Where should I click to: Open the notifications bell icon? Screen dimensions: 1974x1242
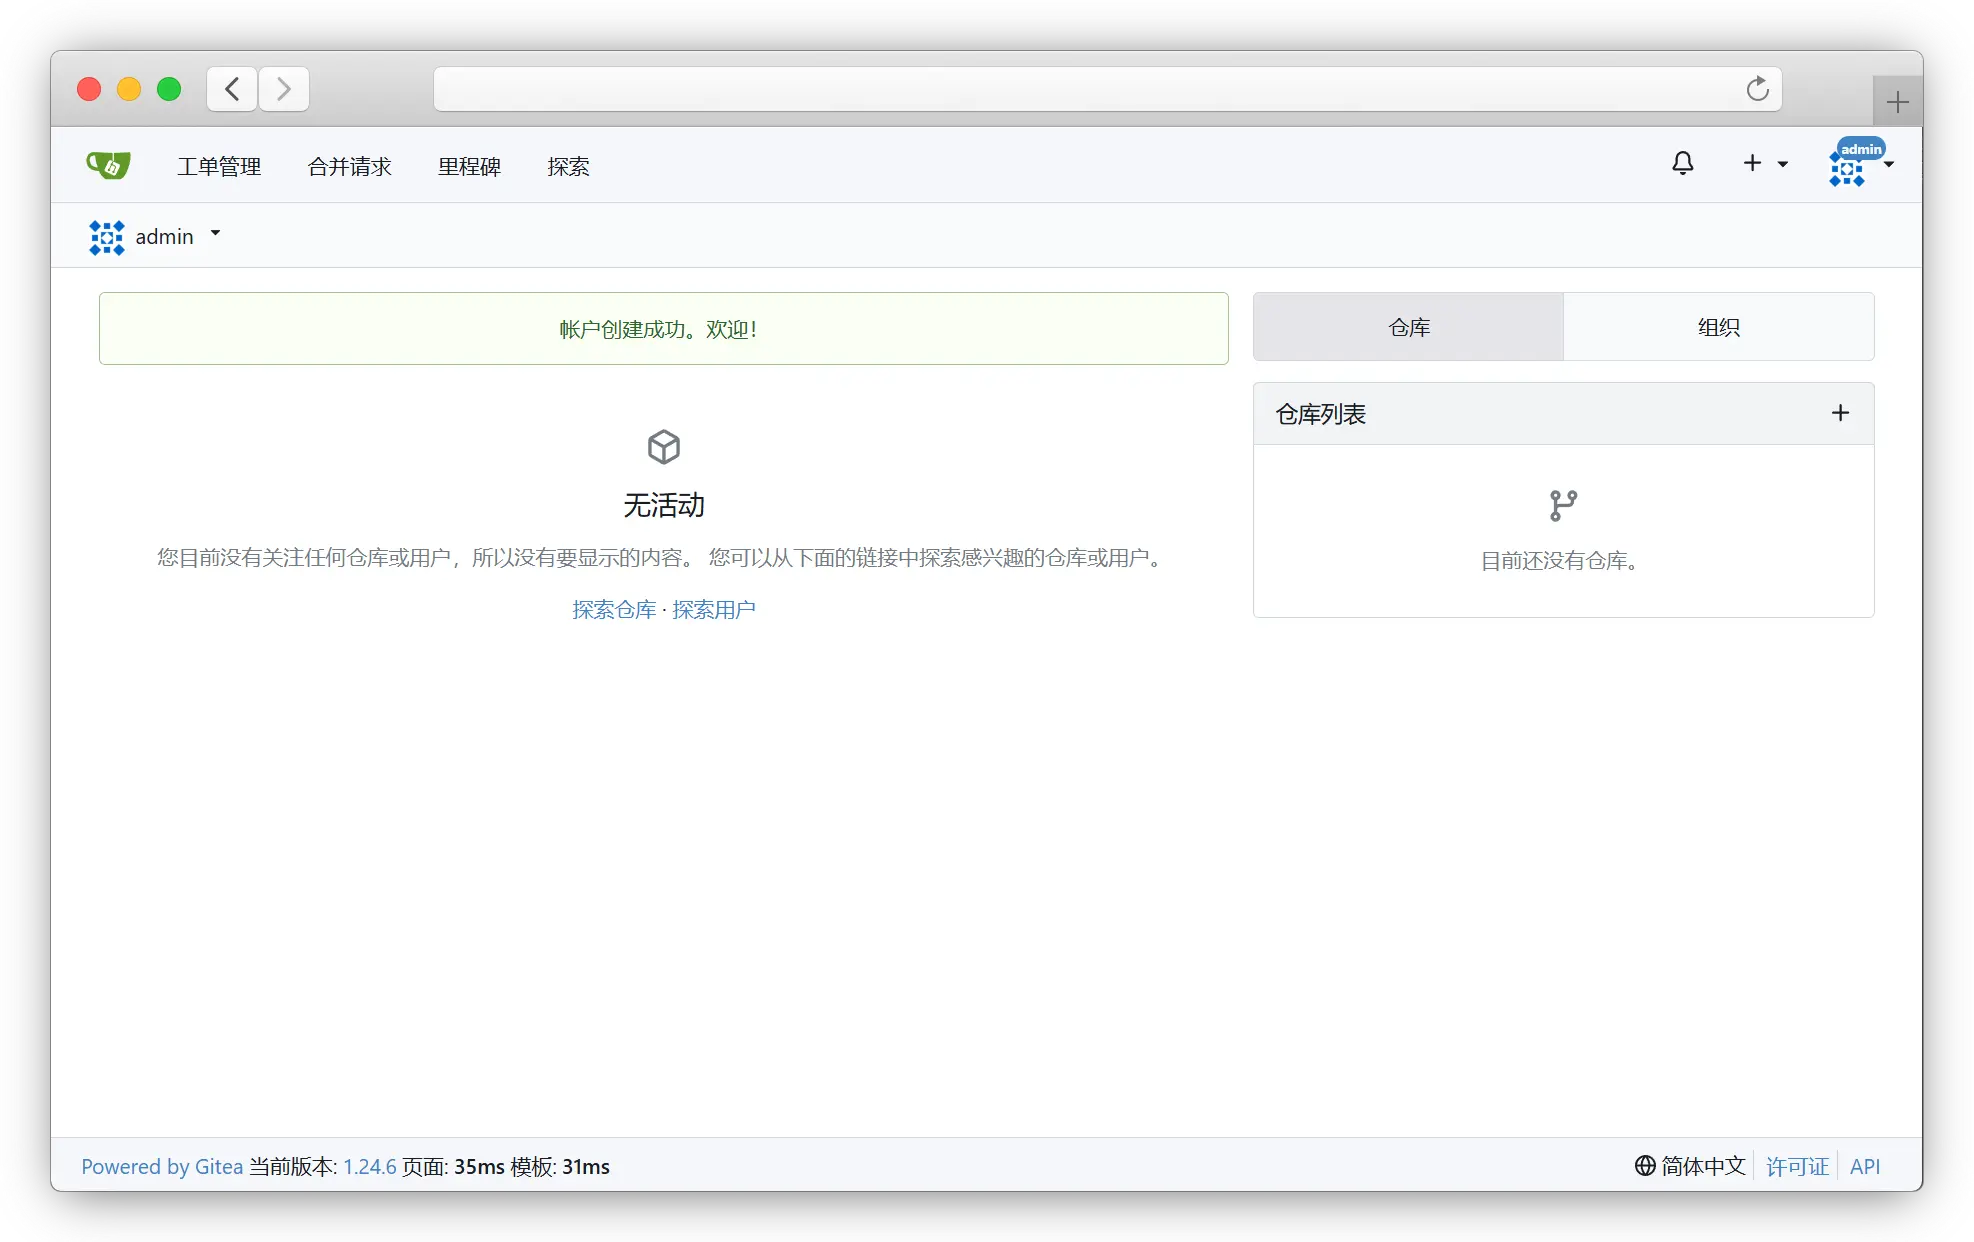coord(1683,163)
